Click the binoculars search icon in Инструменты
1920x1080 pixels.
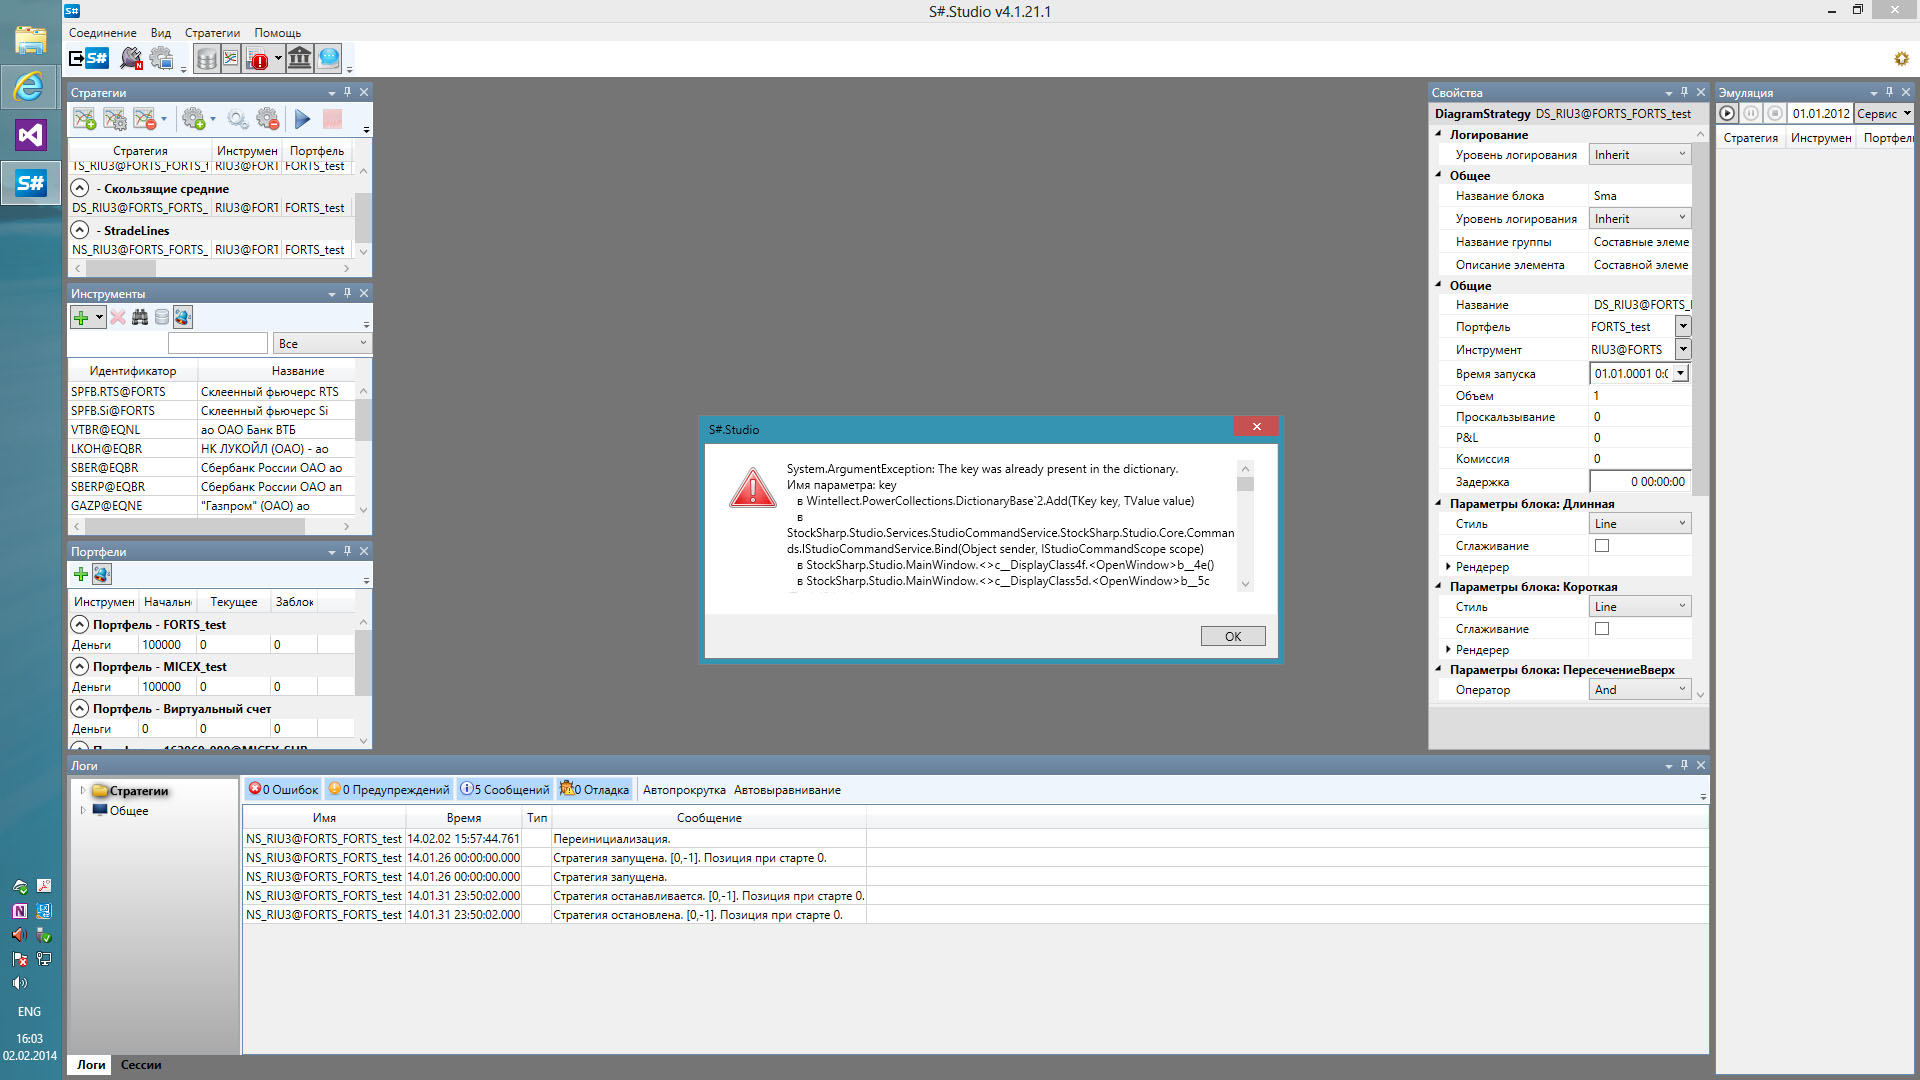(140, 318)
